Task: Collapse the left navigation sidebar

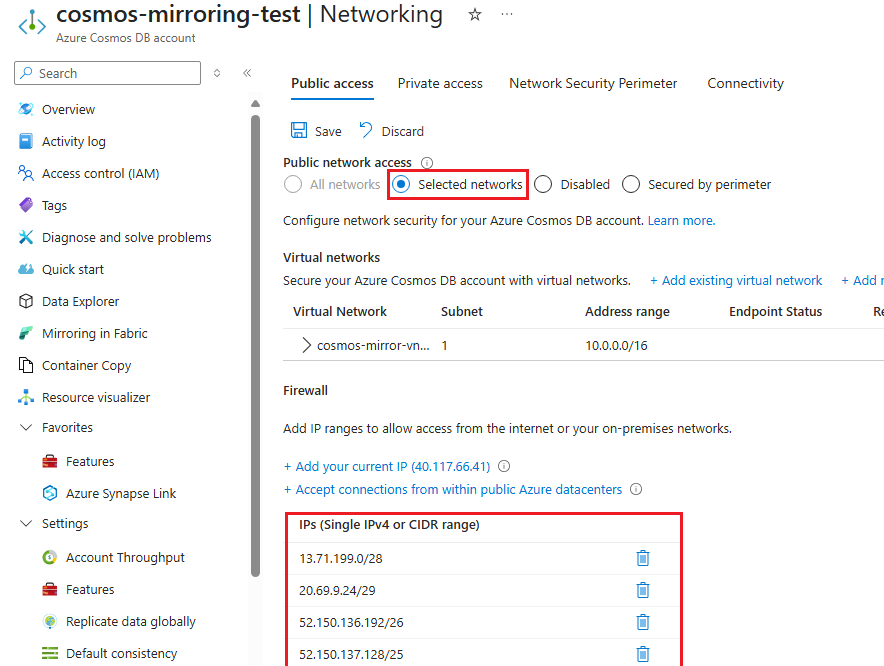Action: pyautogui.click(x=247, y=73)
